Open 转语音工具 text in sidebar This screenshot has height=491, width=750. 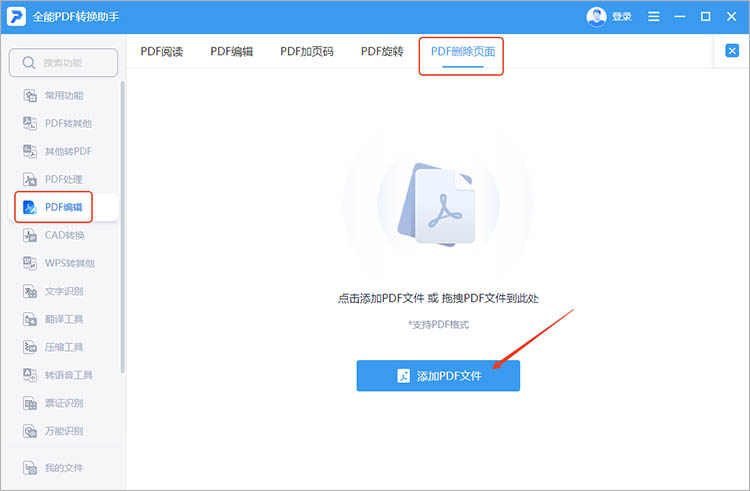click(x=69, y=375)
